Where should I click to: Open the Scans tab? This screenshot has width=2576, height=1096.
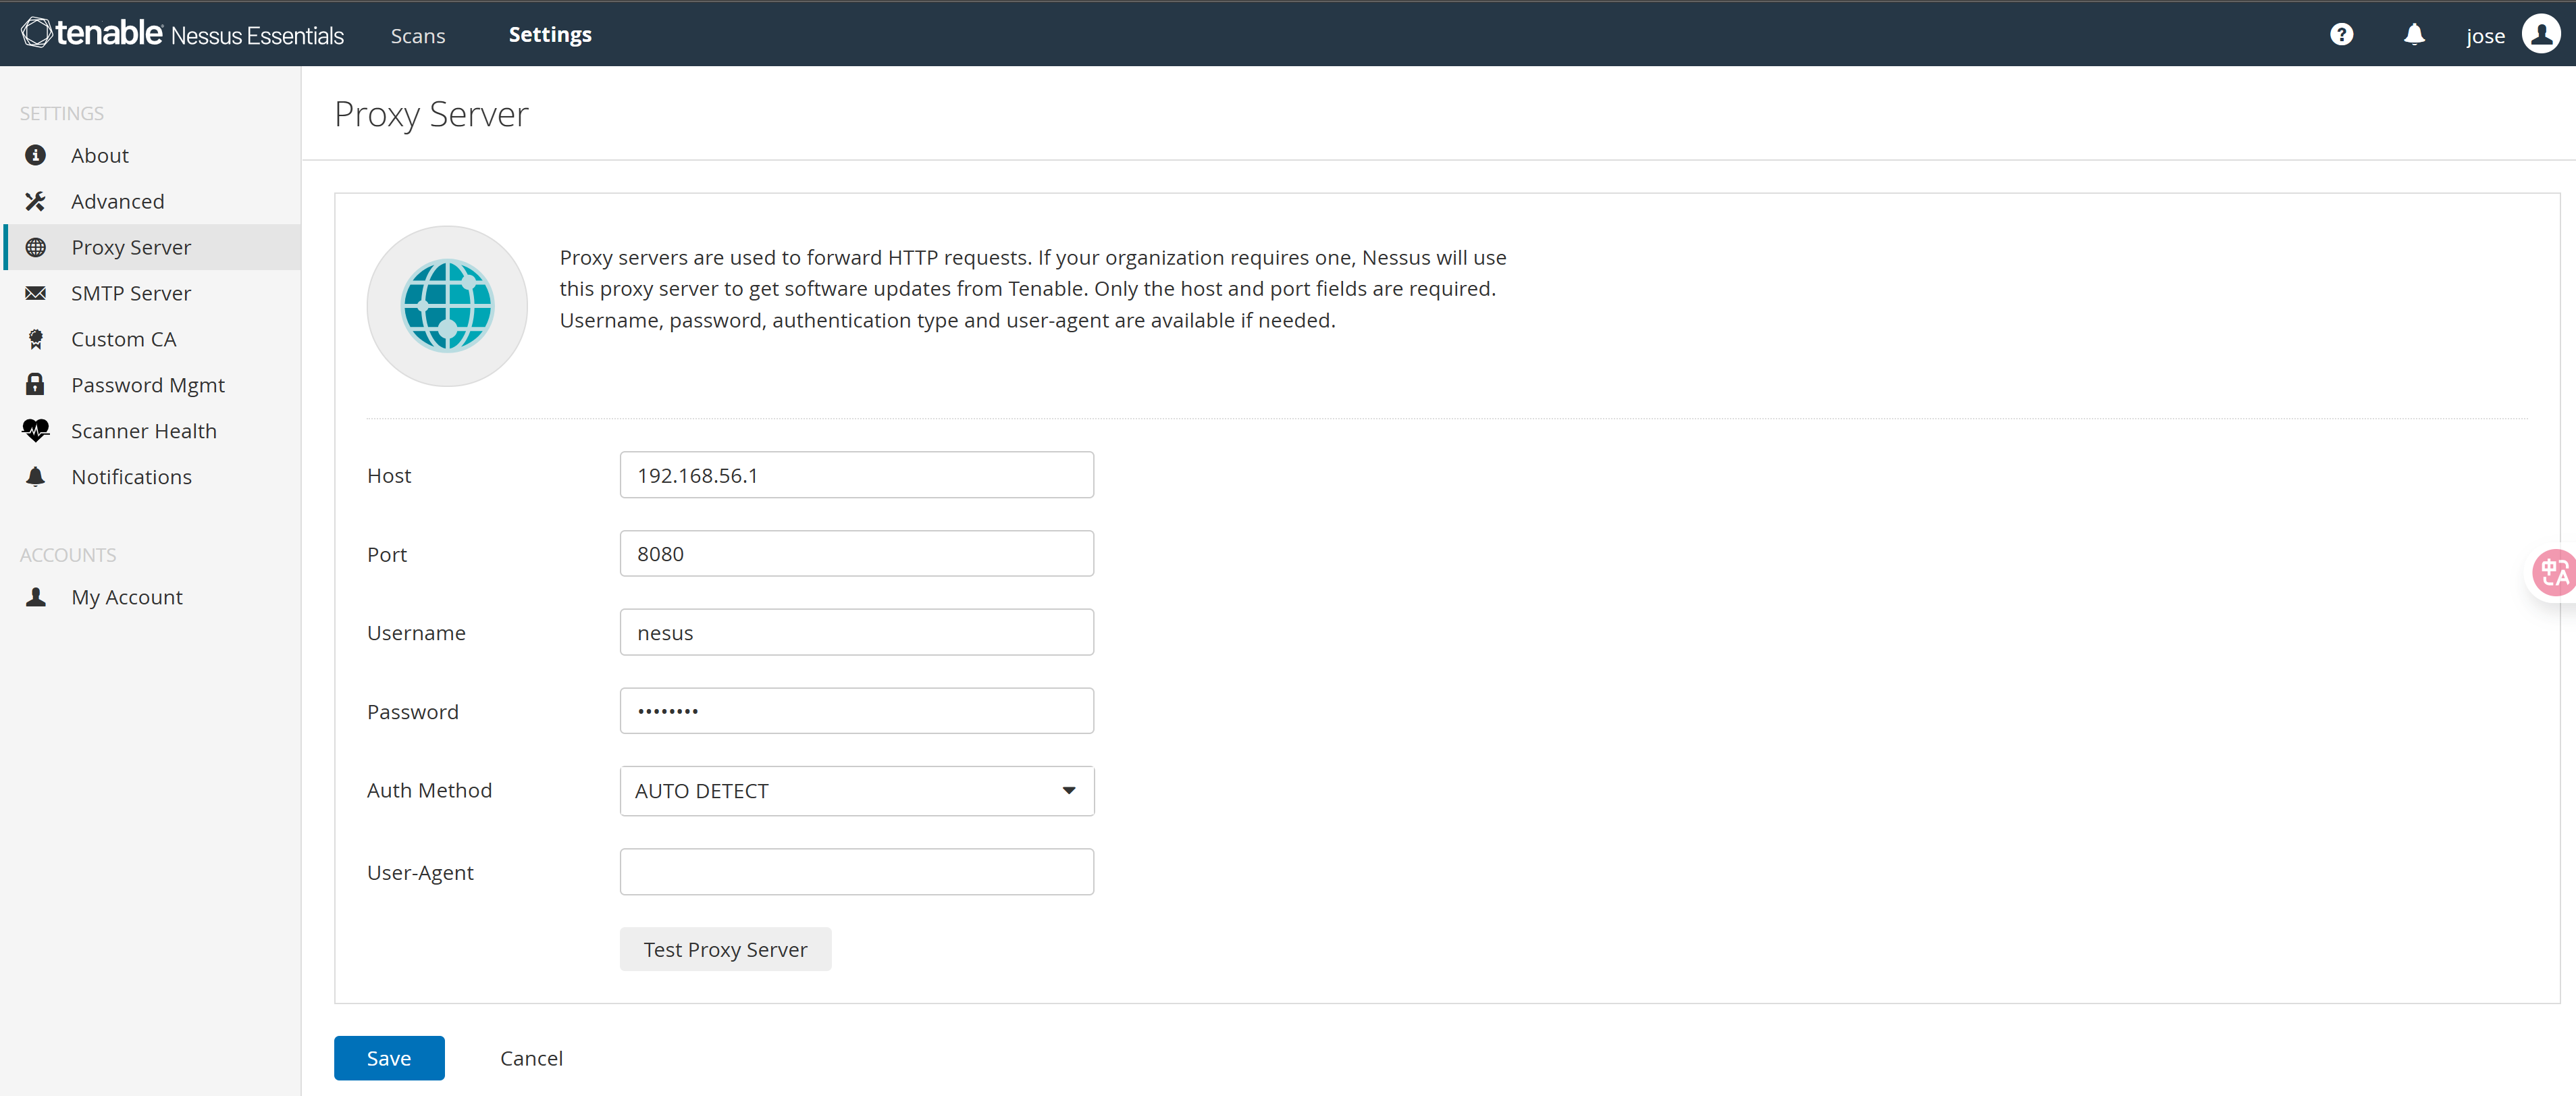pos(418,35)
